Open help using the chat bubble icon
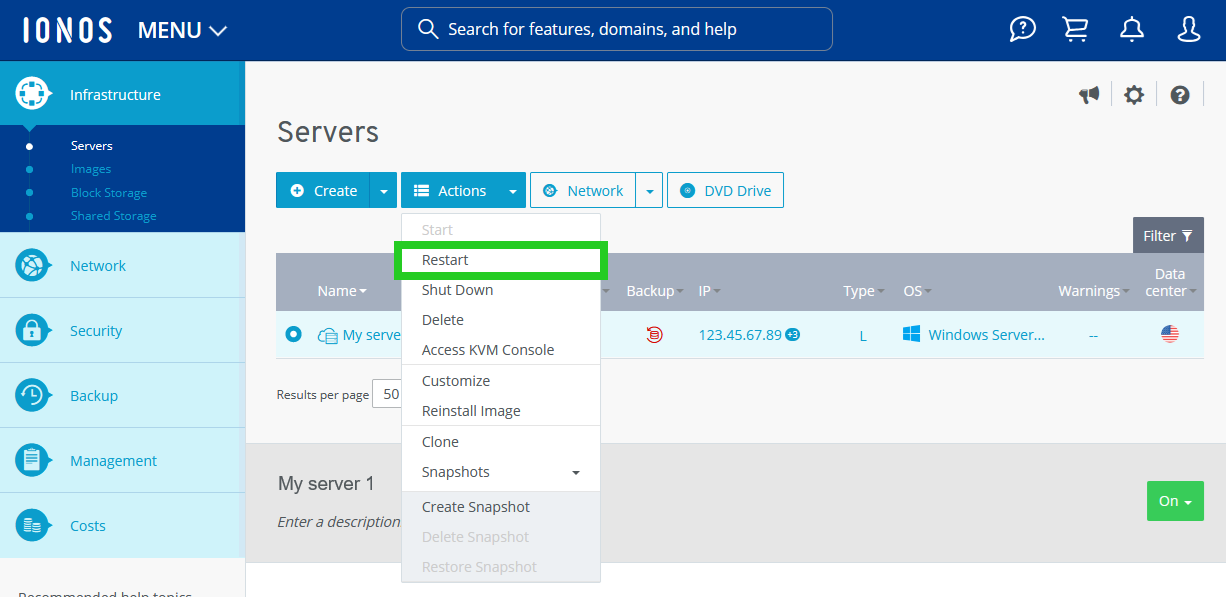Image resolution: width=1226 pixels, height=597 pixels. tap(1022, 29)
